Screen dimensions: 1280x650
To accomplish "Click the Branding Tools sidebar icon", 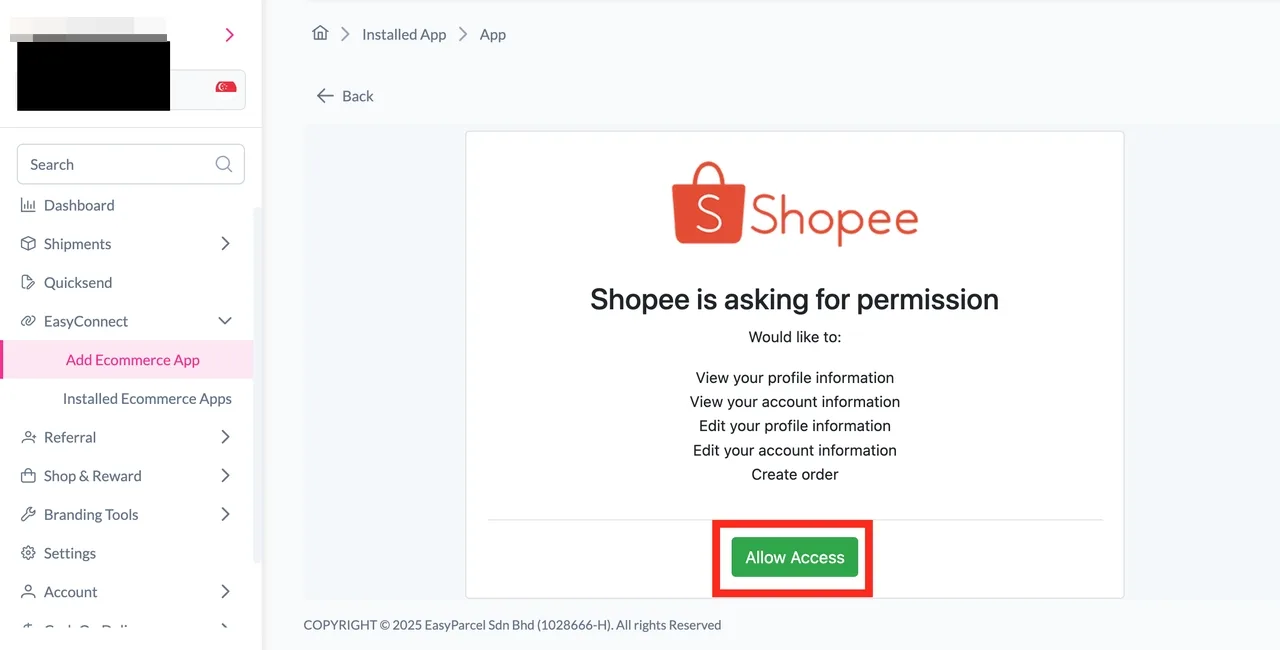I will (27, 514).
